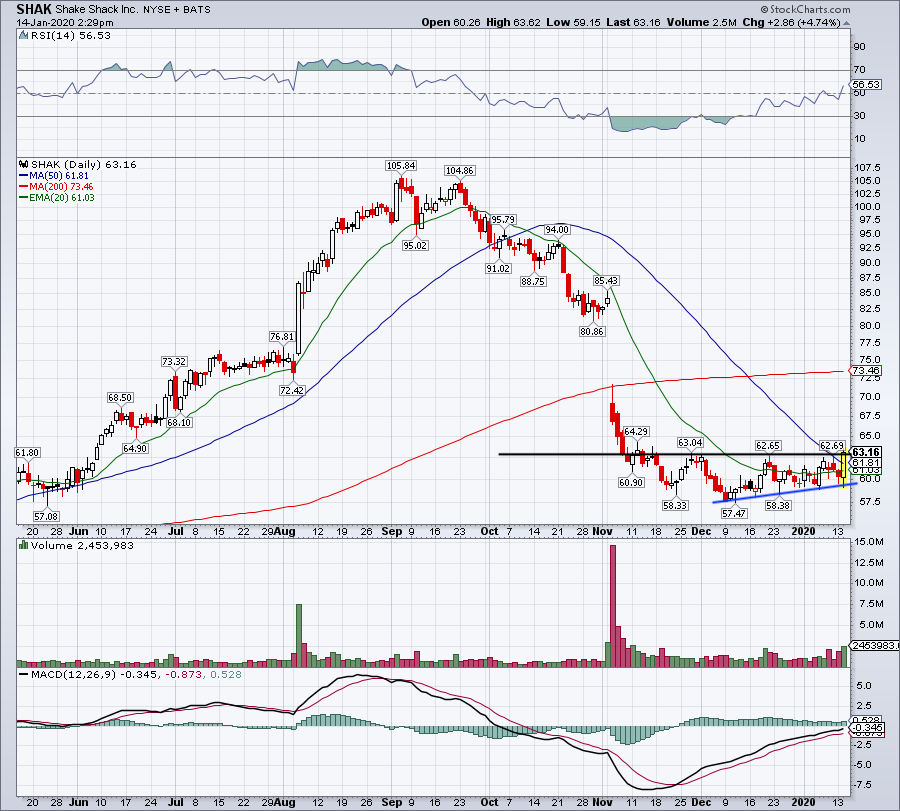
Task: Click the 95.02 low price label
Action: point(415,245)
